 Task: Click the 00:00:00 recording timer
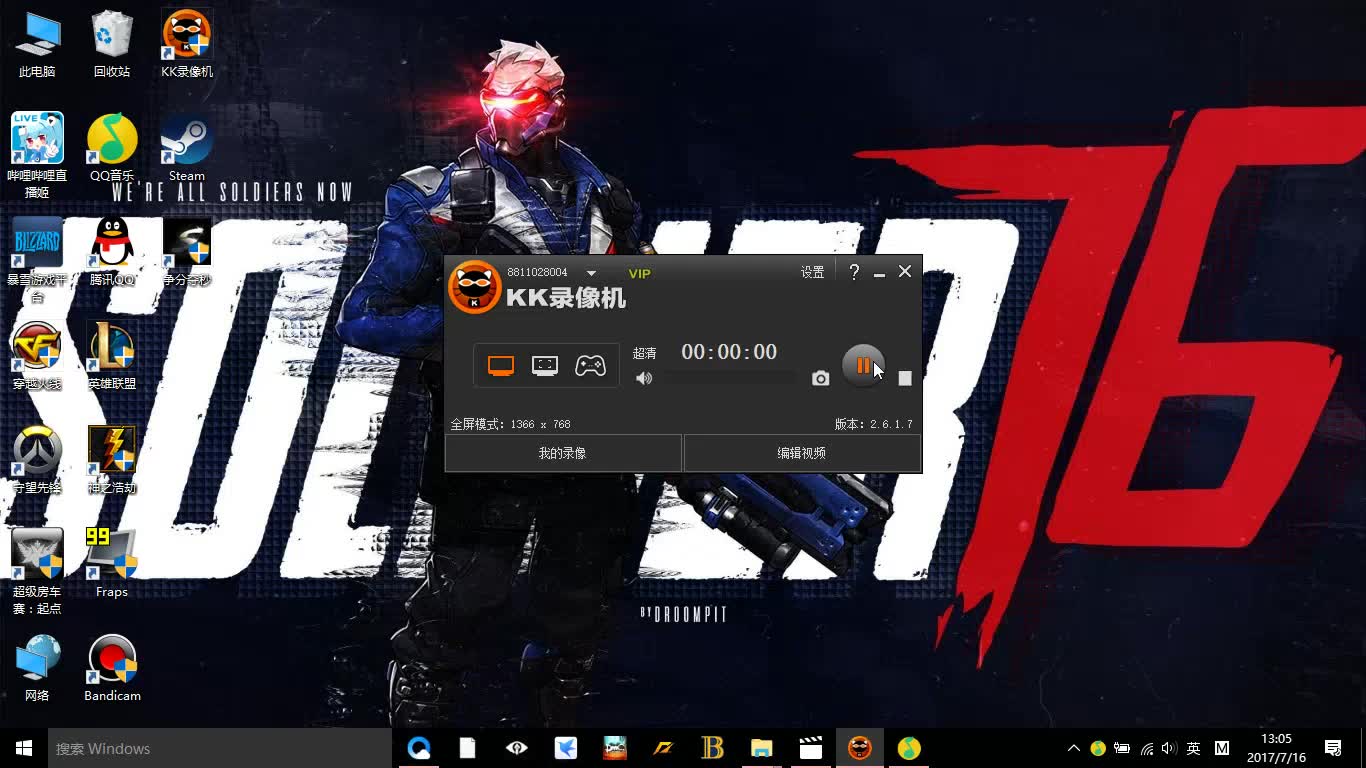[729, 352]
